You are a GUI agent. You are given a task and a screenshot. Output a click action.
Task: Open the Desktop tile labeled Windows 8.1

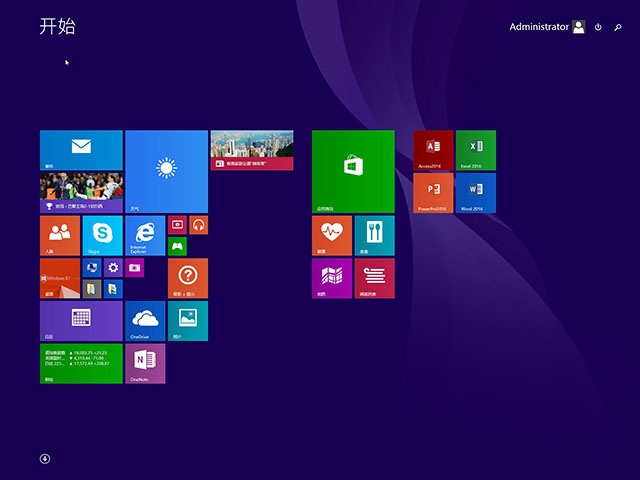click(x=60, y=278)
